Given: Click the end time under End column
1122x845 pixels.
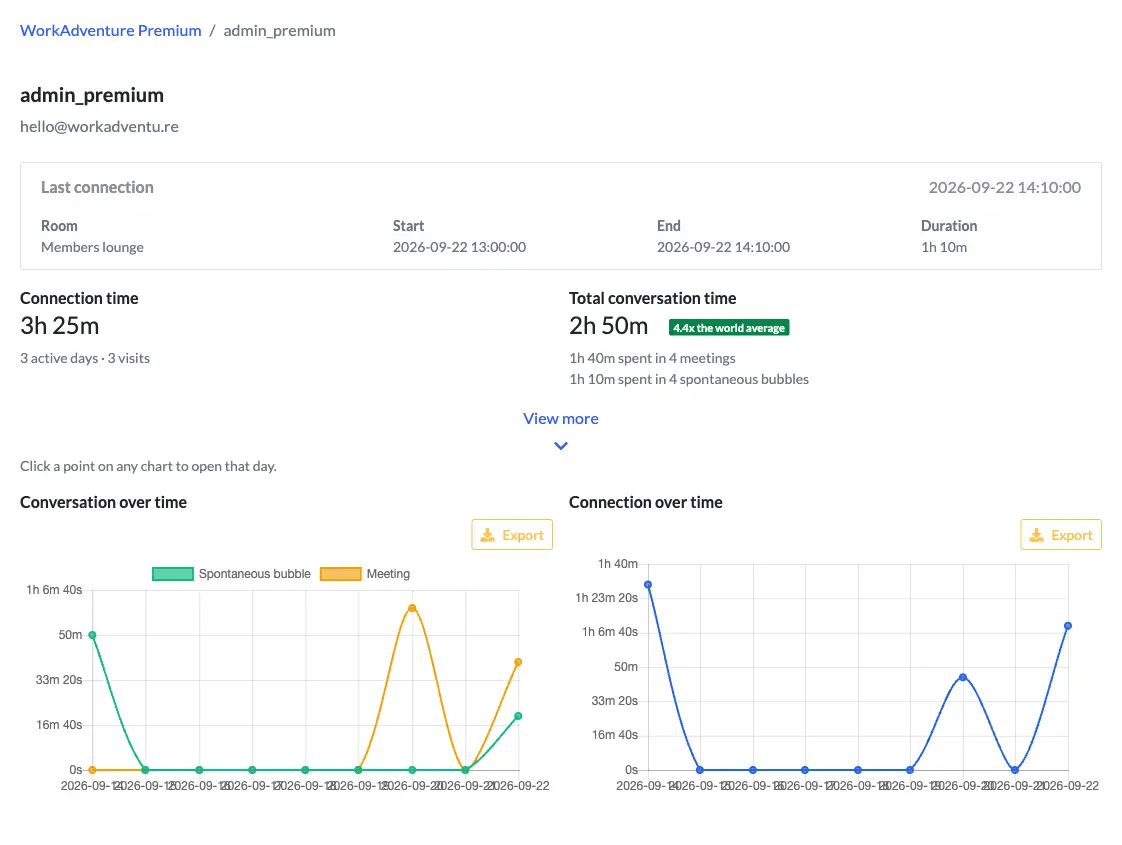Looking at the screenshot, I should tap(723, 247).
